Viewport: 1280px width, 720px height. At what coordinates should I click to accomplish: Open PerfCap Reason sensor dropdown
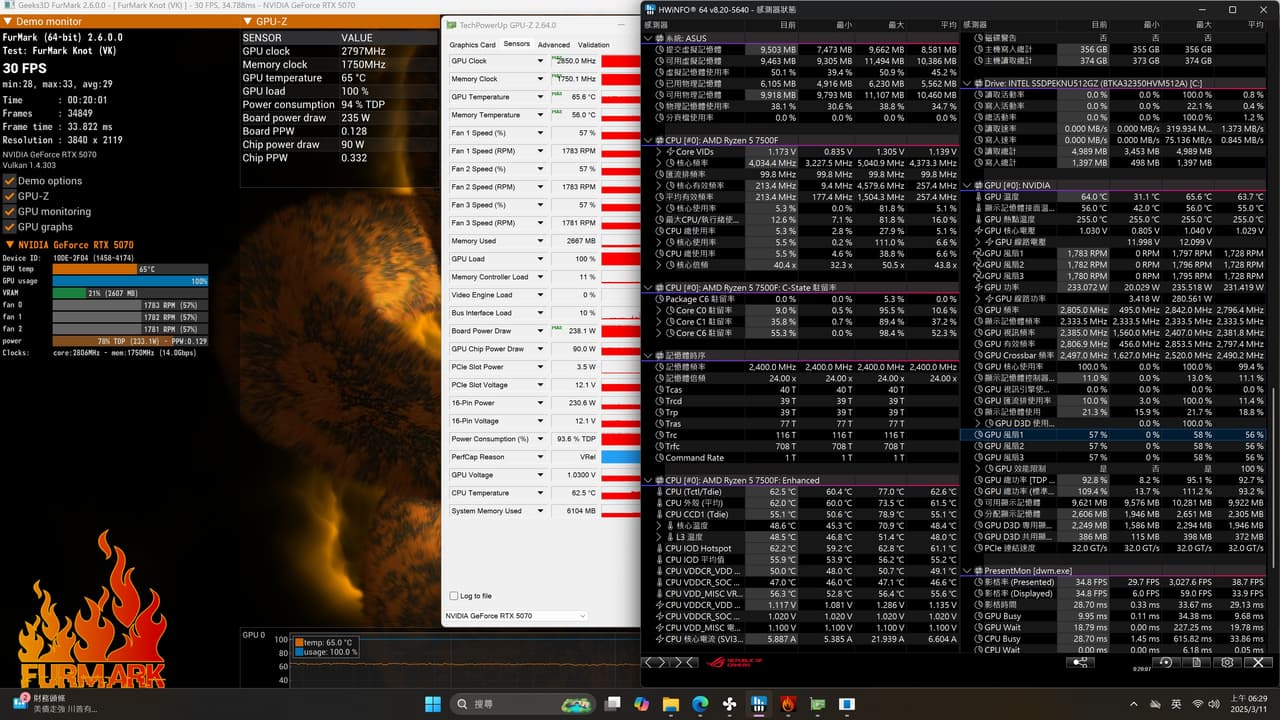[540, 457]
